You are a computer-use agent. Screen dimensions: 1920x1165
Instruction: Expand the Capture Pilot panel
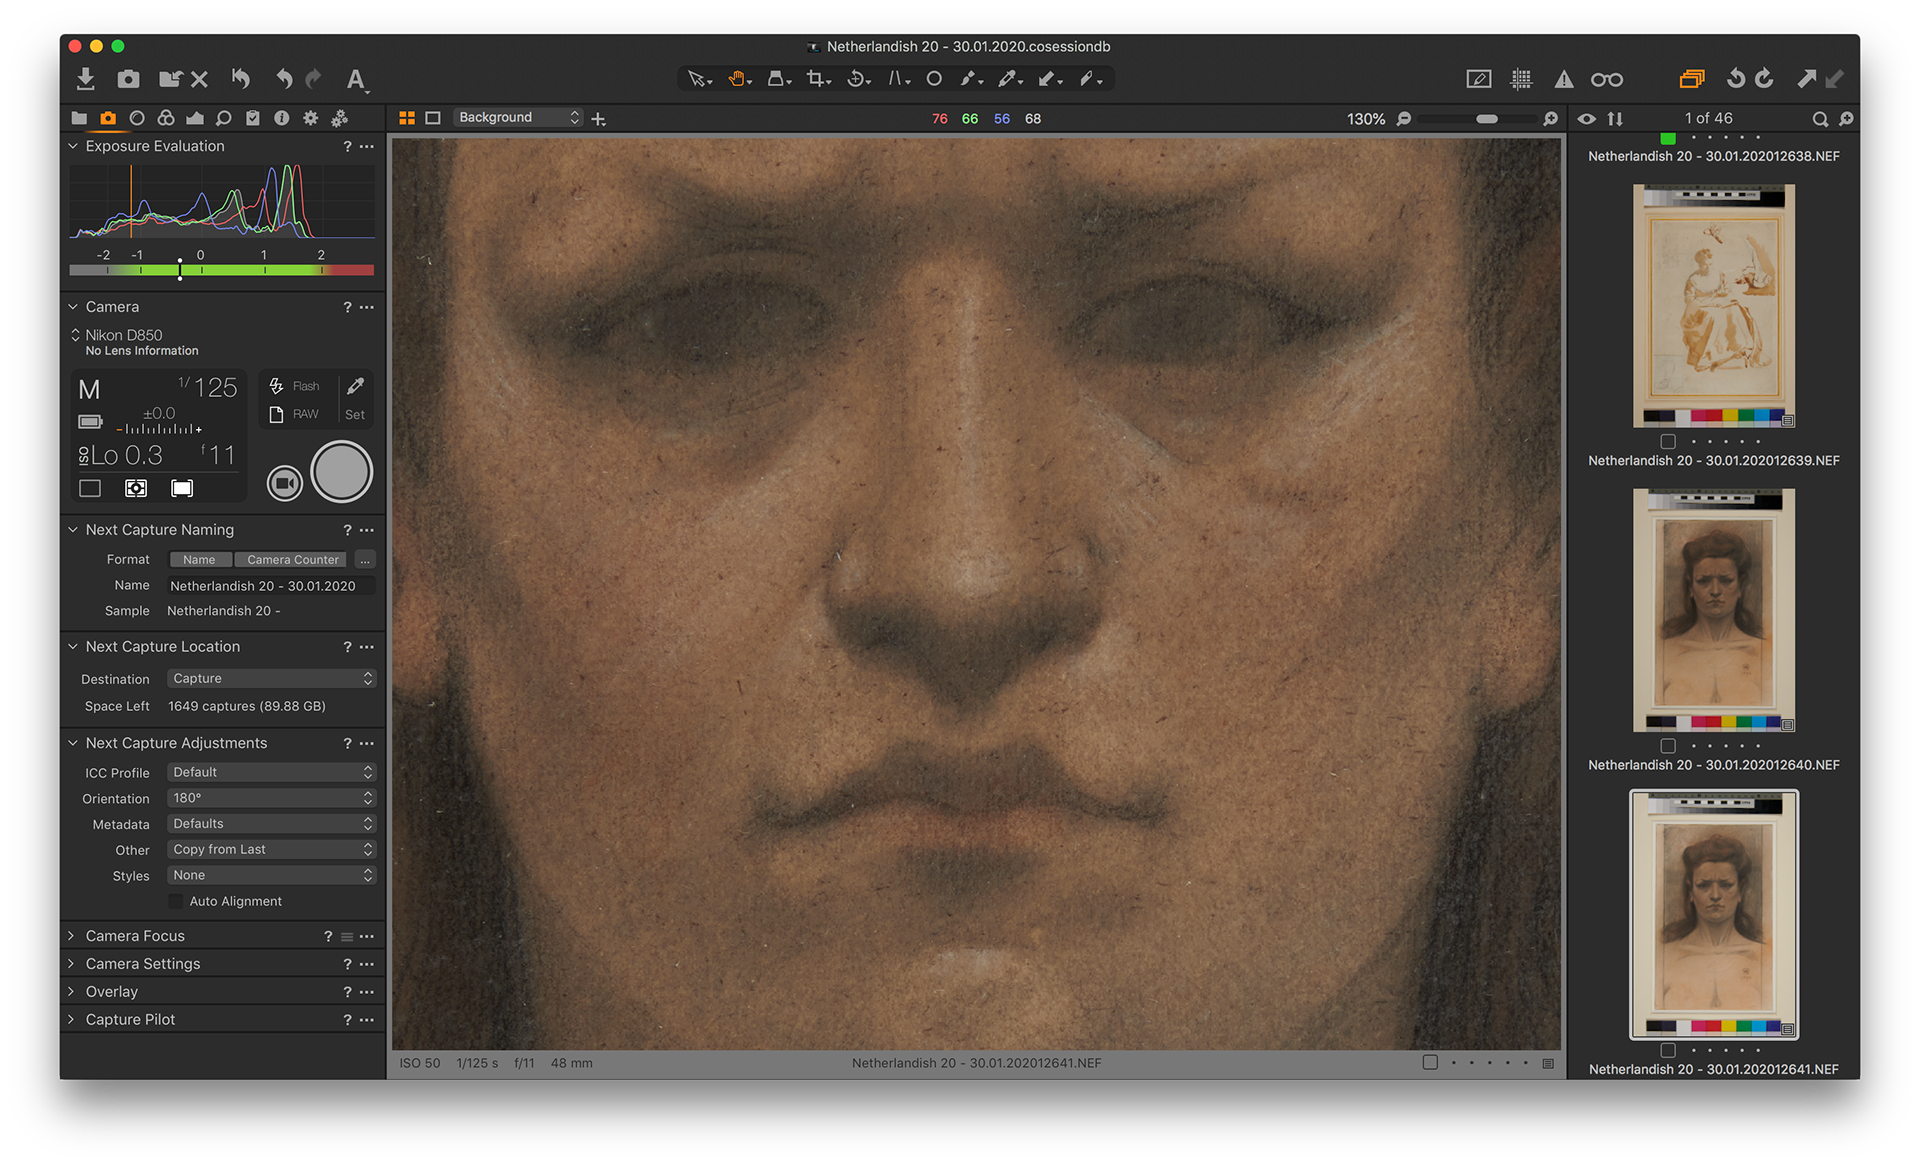click(72, 1019)
